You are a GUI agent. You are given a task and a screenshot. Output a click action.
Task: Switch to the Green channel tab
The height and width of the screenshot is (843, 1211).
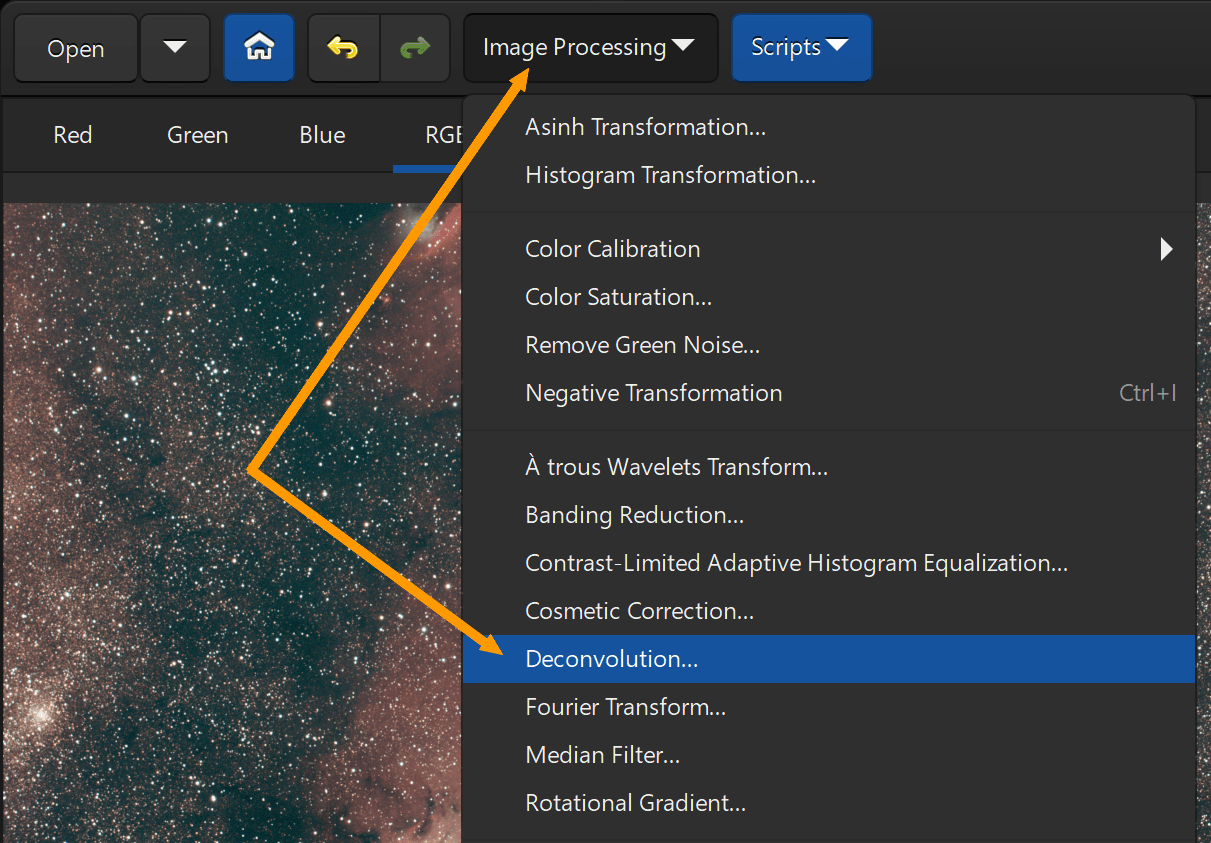[198, 135]
